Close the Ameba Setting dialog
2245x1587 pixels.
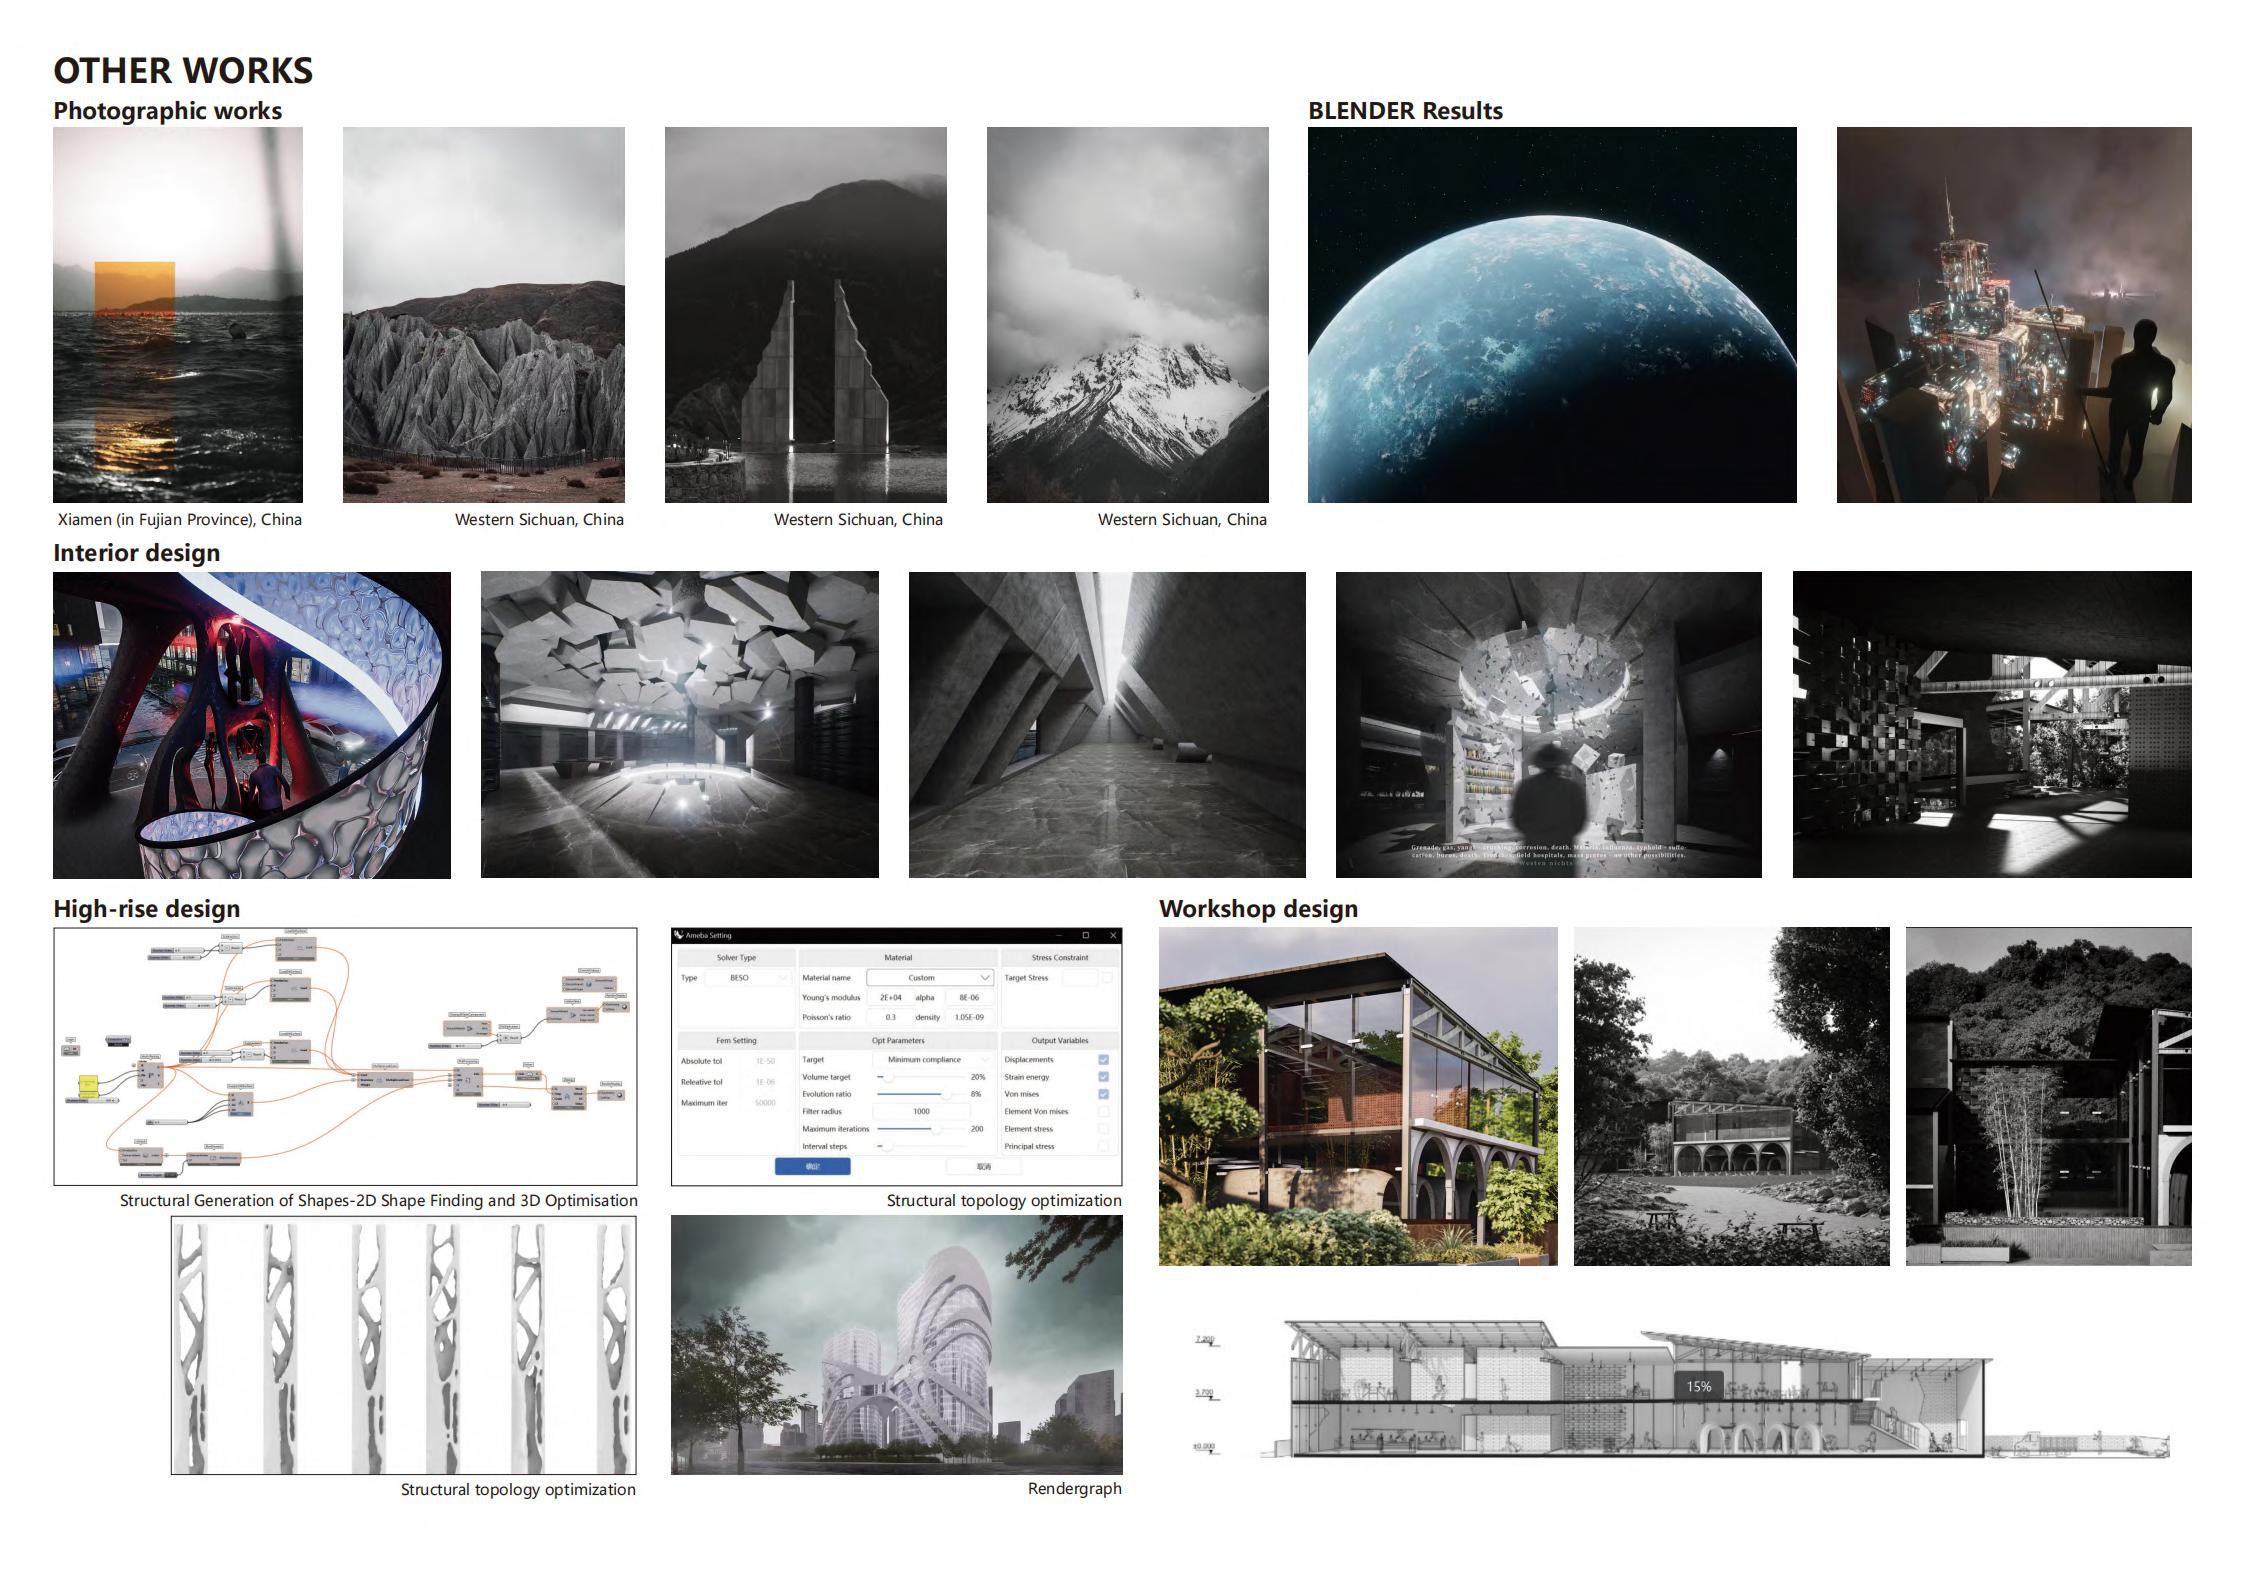(x=1112, y=935)
